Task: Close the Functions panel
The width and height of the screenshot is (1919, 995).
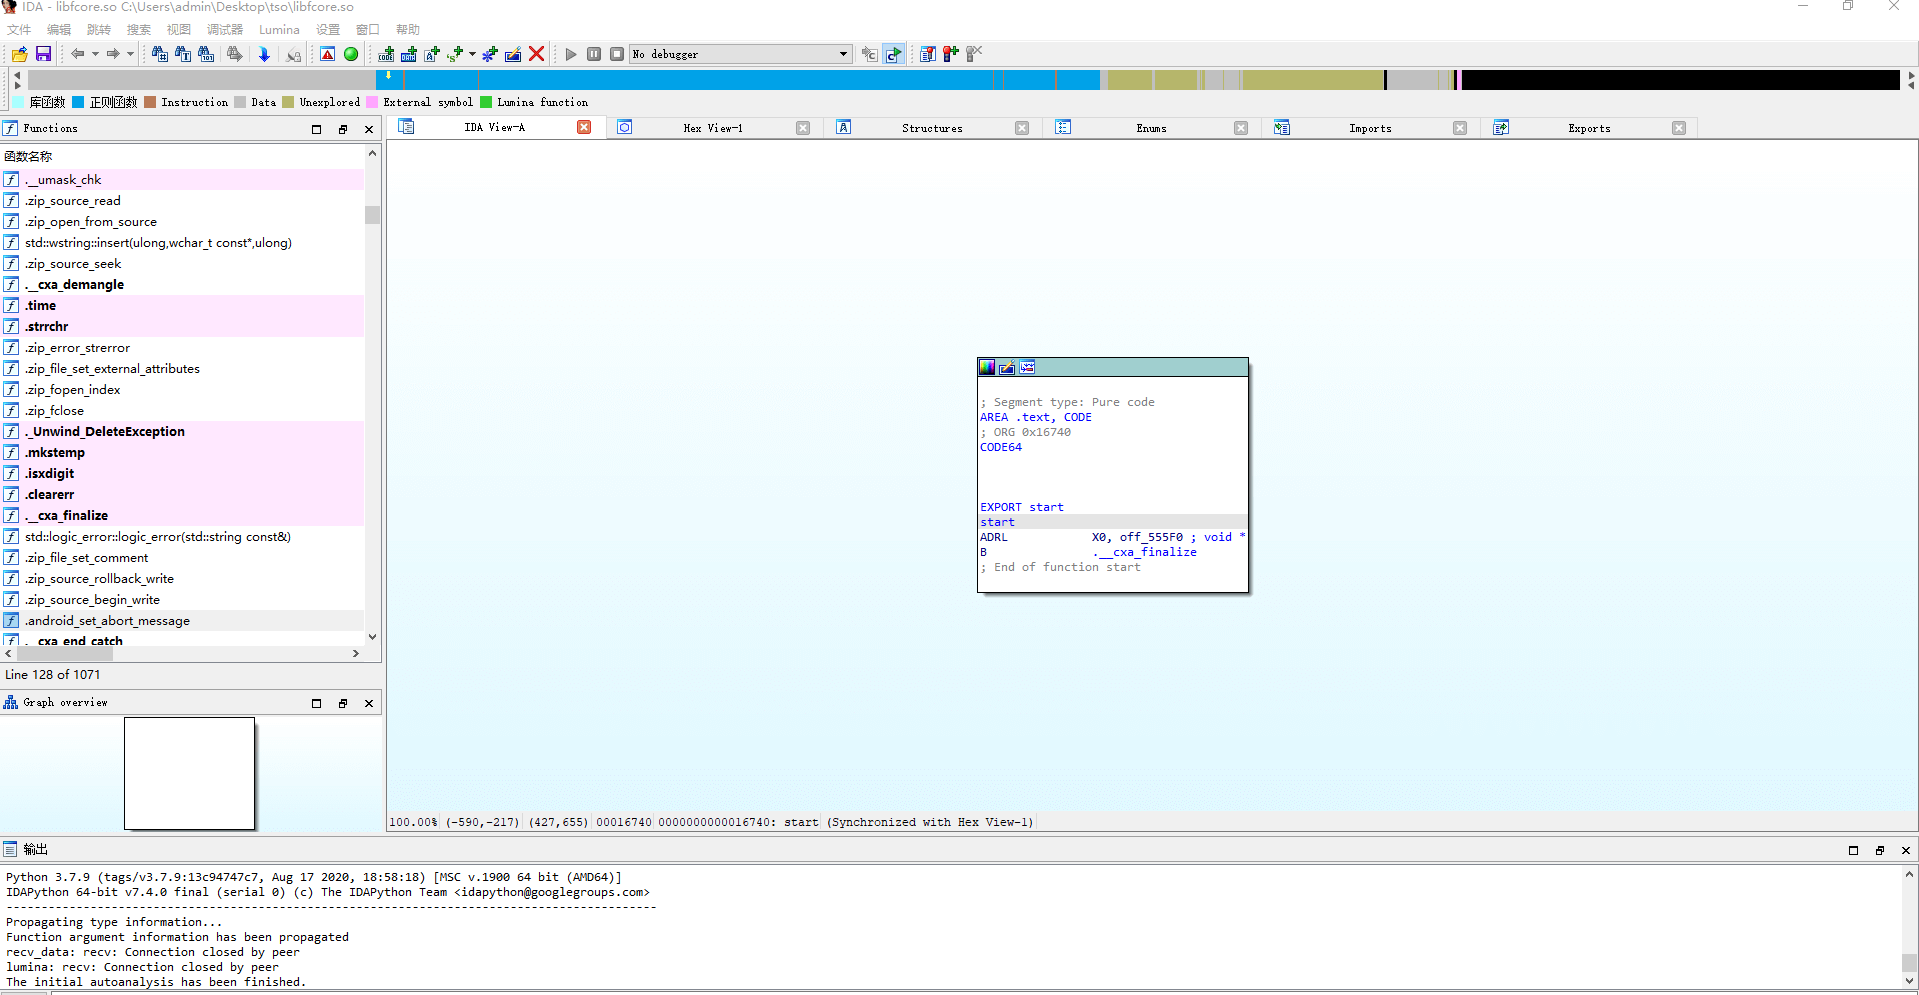Action: click(x=369, y=129)
